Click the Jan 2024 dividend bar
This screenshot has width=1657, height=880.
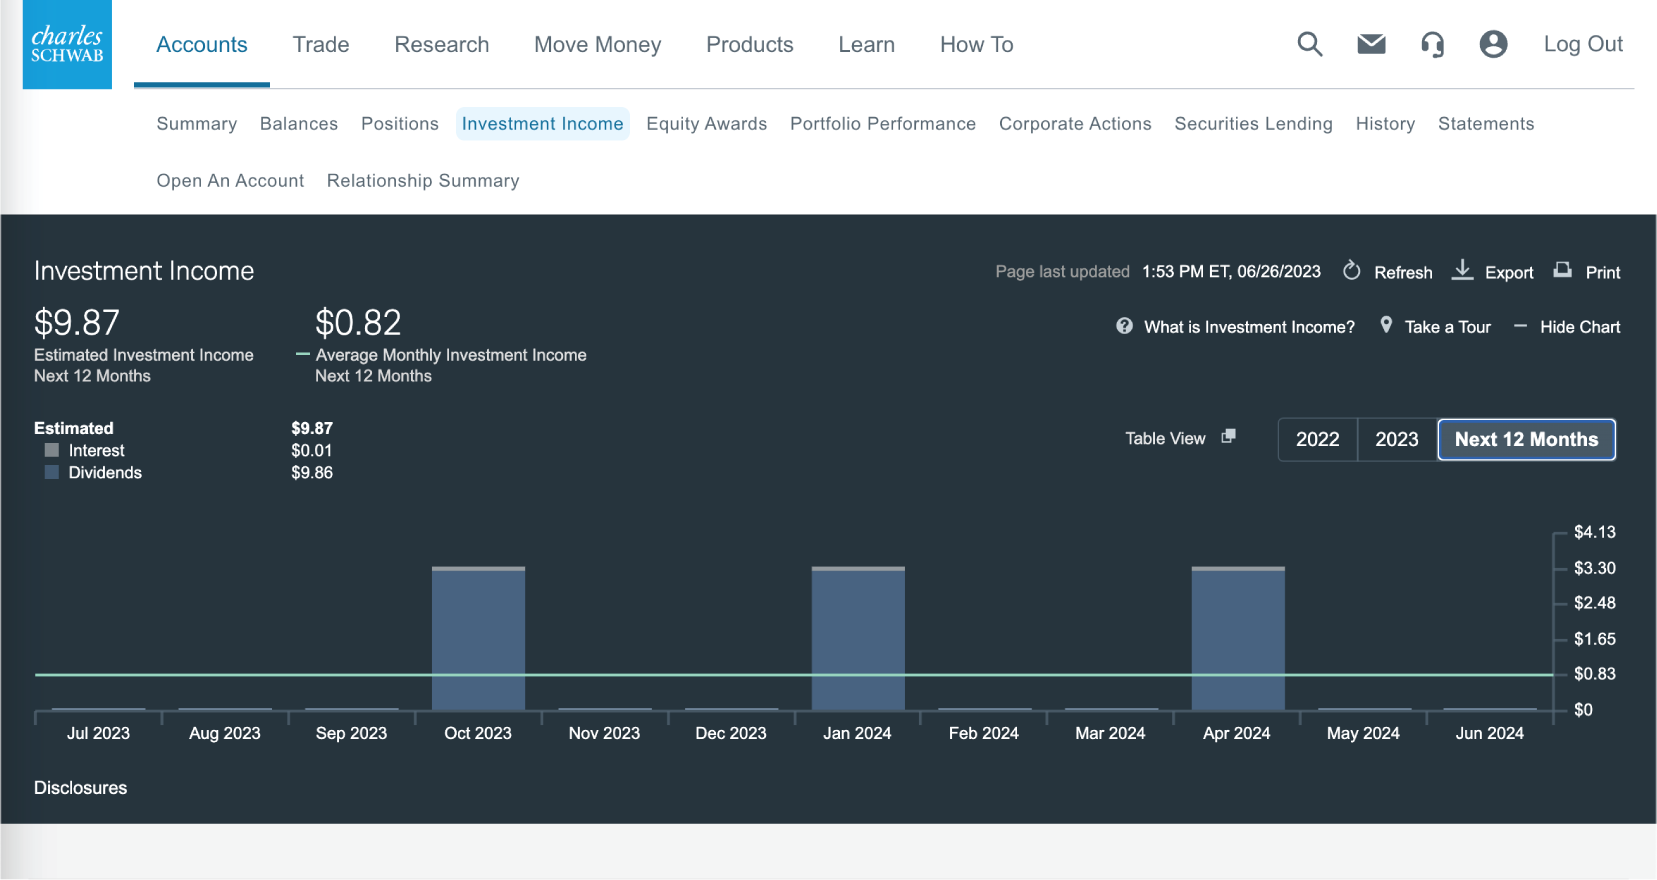858,641
